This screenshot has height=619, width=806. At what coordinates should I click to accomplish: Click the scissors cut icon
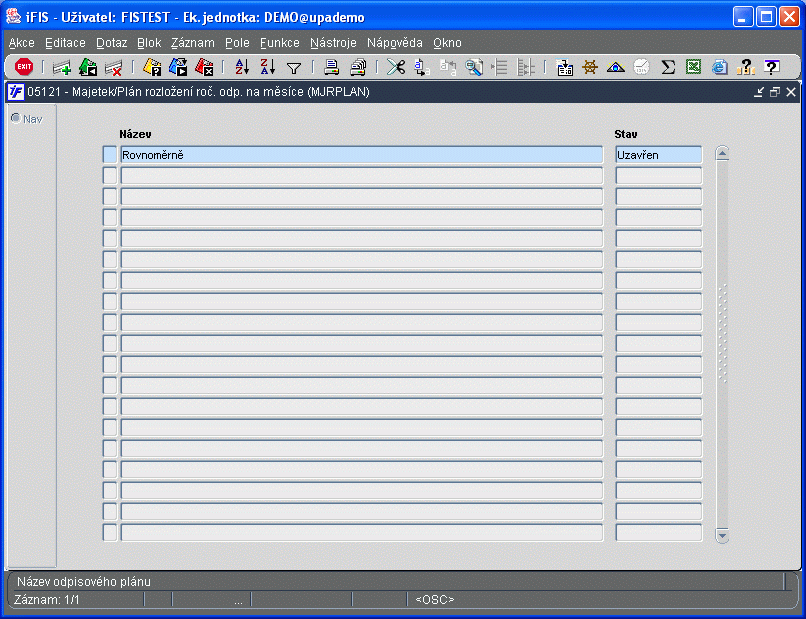tap(396, 67)
